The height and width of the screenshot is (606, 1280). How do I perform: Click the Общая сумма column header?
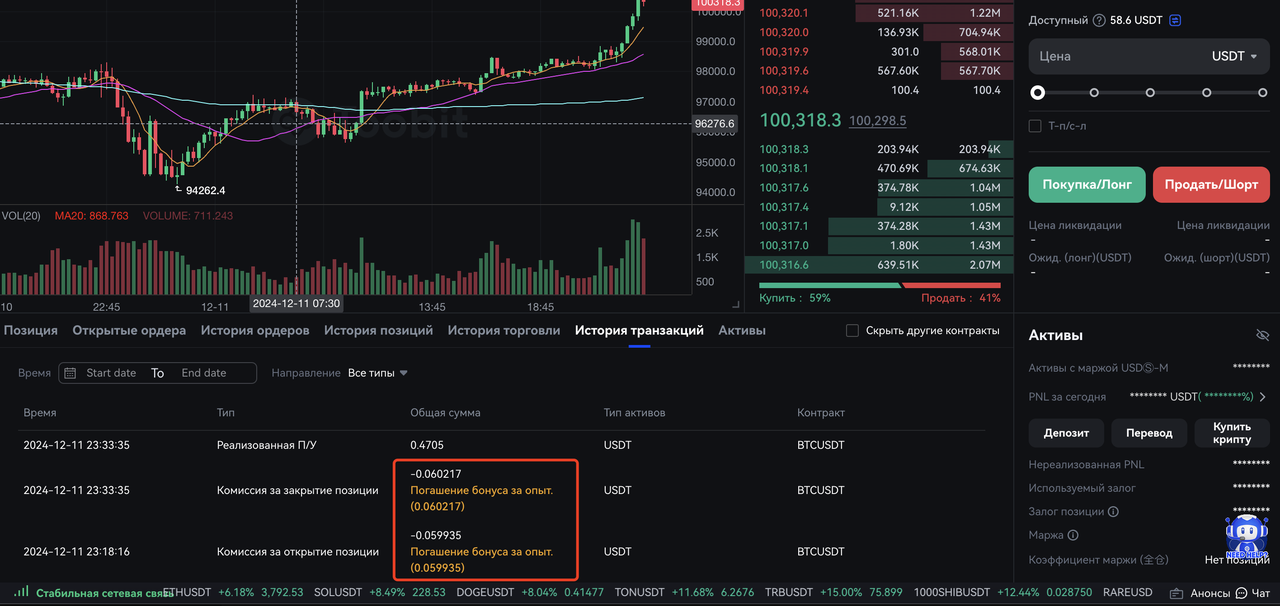coord(445,412)
